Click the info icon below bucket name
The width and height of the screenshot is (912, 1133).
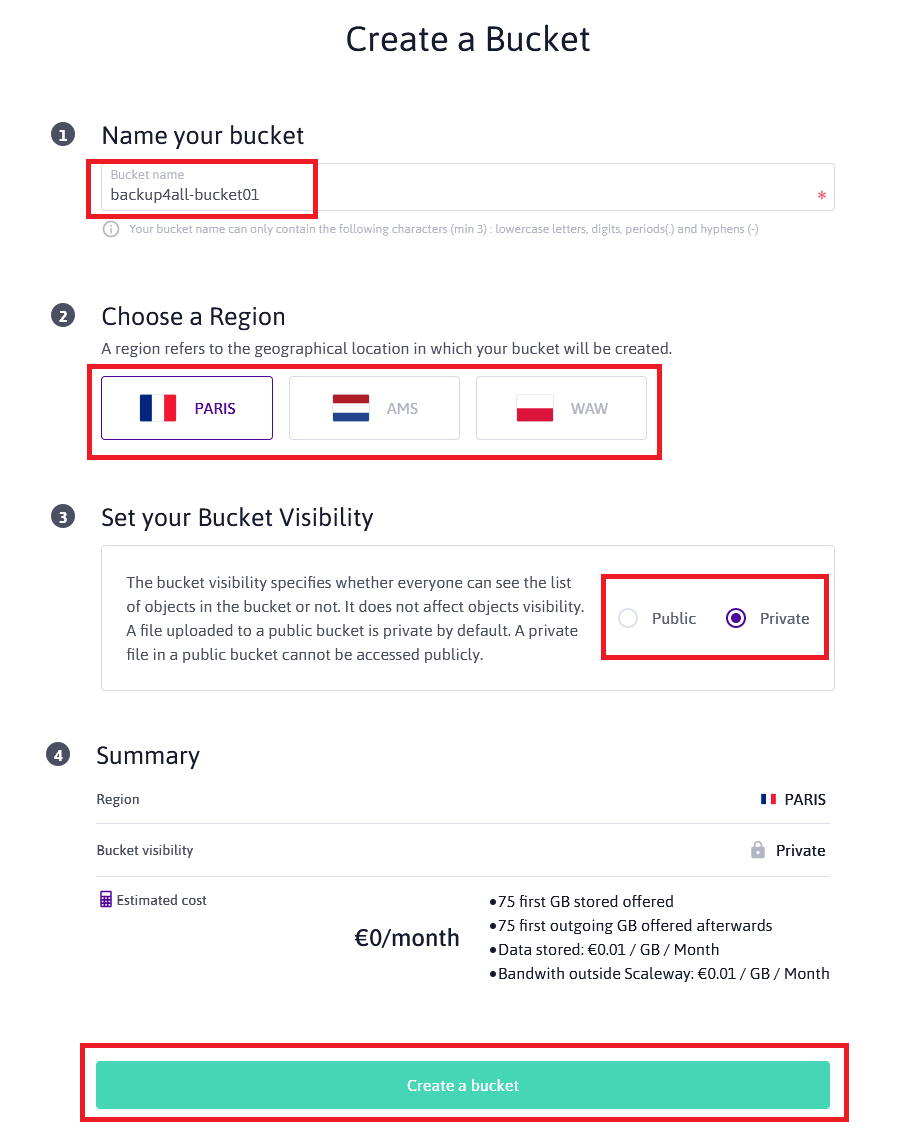(x=111, y=229)
